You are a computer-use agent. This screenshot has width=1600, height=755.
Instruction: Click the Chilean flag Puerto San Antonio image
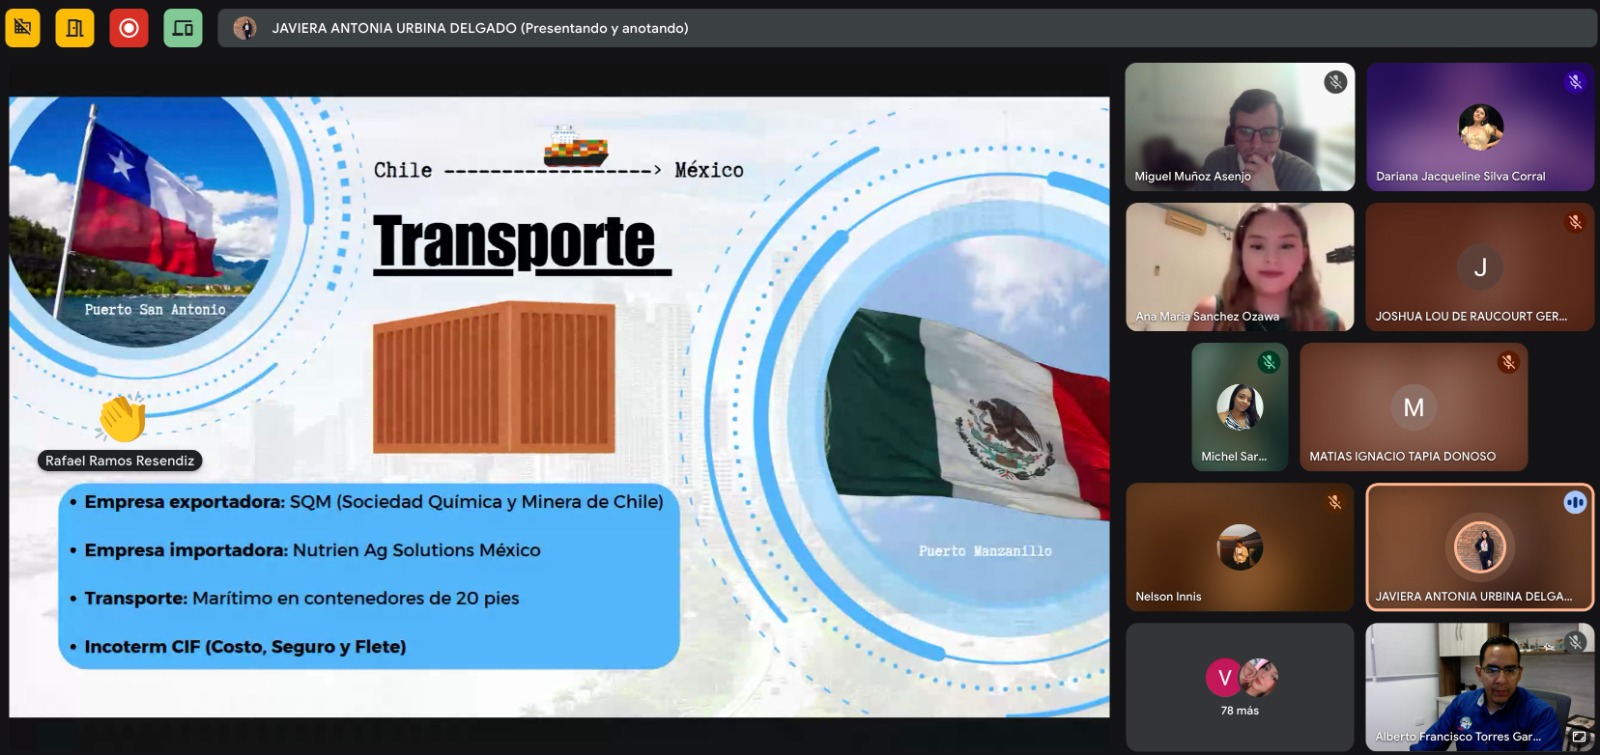(146, 222)
